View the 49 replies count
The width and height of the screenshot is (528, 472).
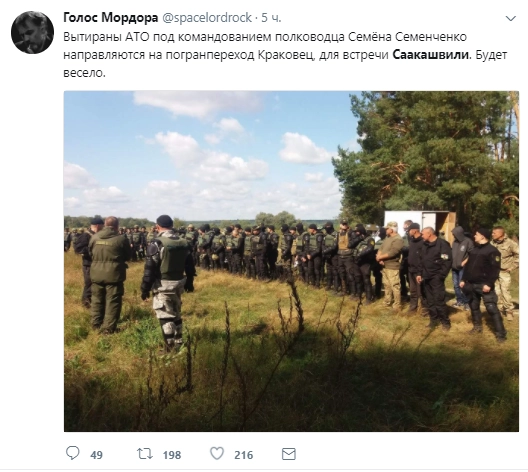(96, 455)
